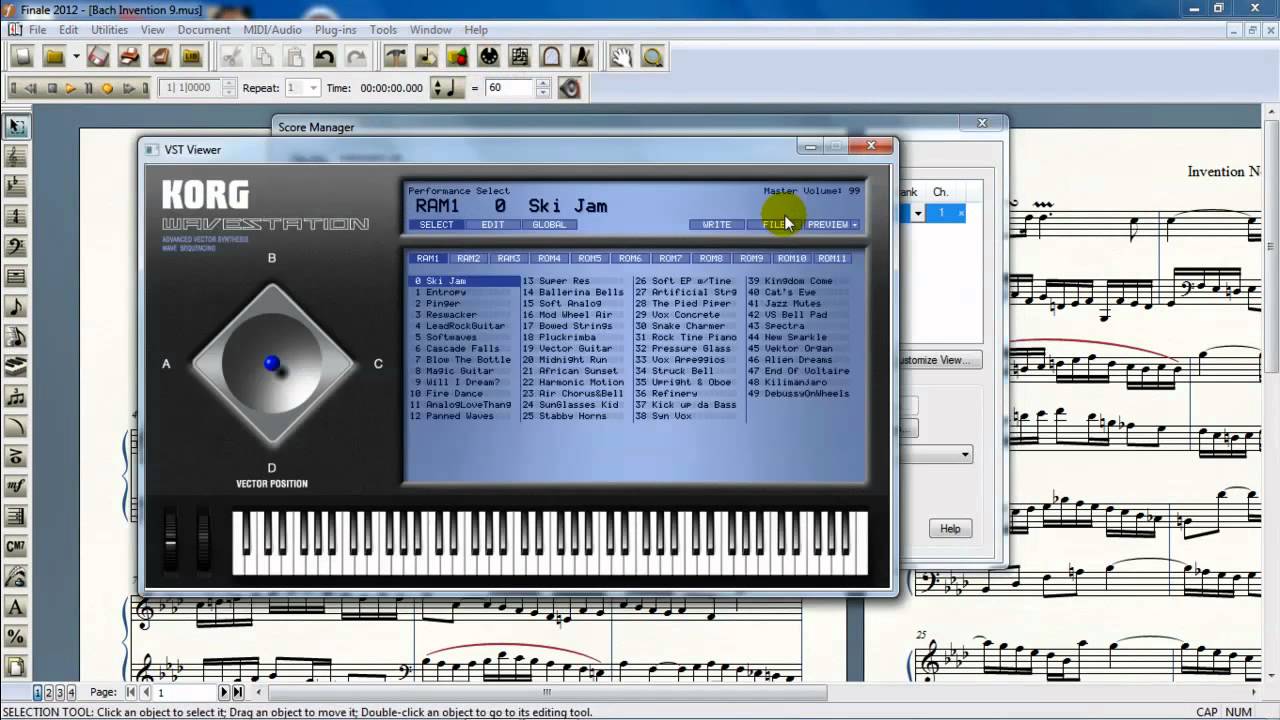This screenshot has width=1280, height=720.
Task: Select the Resize percent tool
Action: 16,637
